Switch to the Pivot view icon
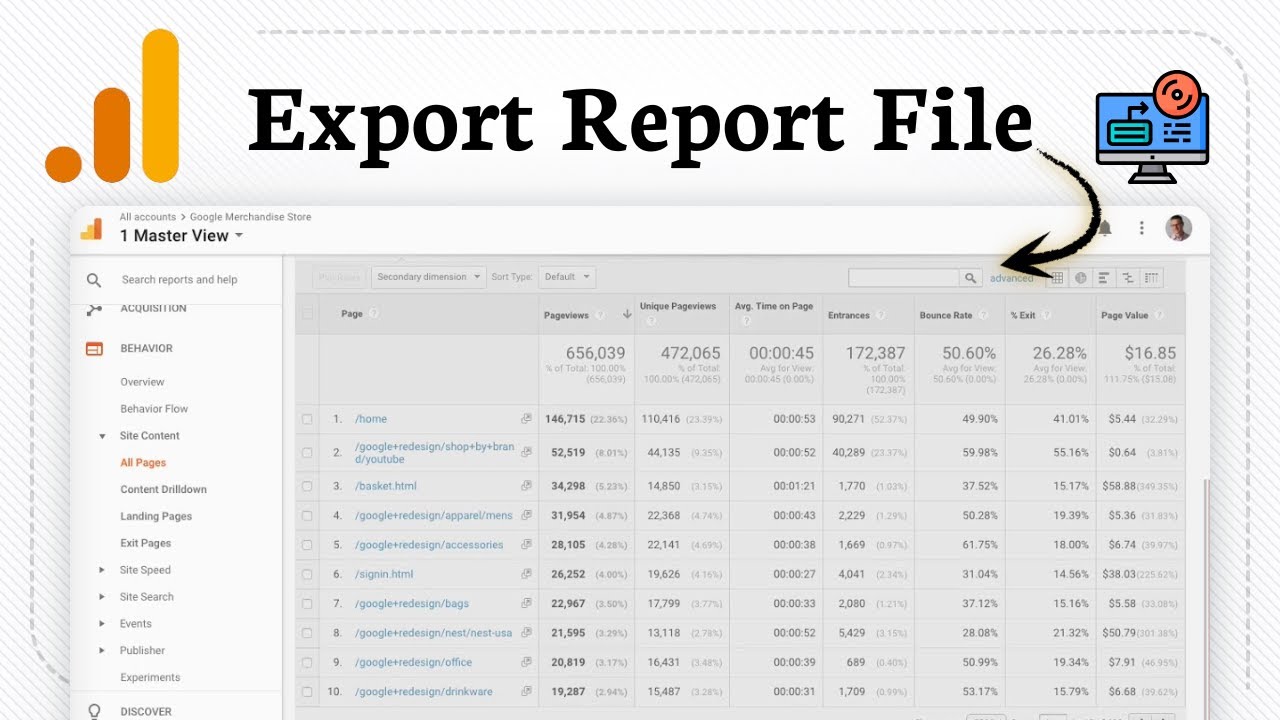Viewport: 1280px width, 720px height. (1152, 278)
